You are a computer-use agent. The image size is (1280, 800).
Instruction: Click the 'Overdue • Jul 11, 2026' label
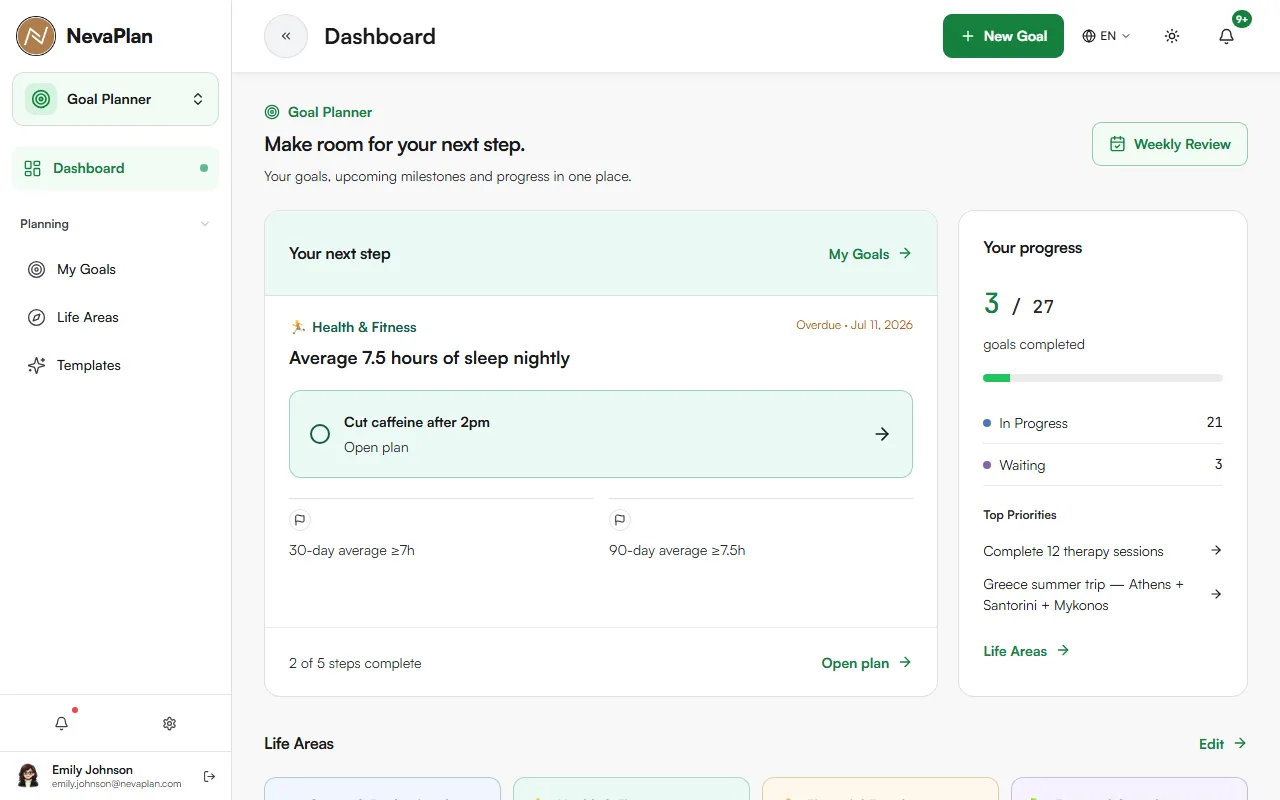pyautogui.click(x=854, y=325)
